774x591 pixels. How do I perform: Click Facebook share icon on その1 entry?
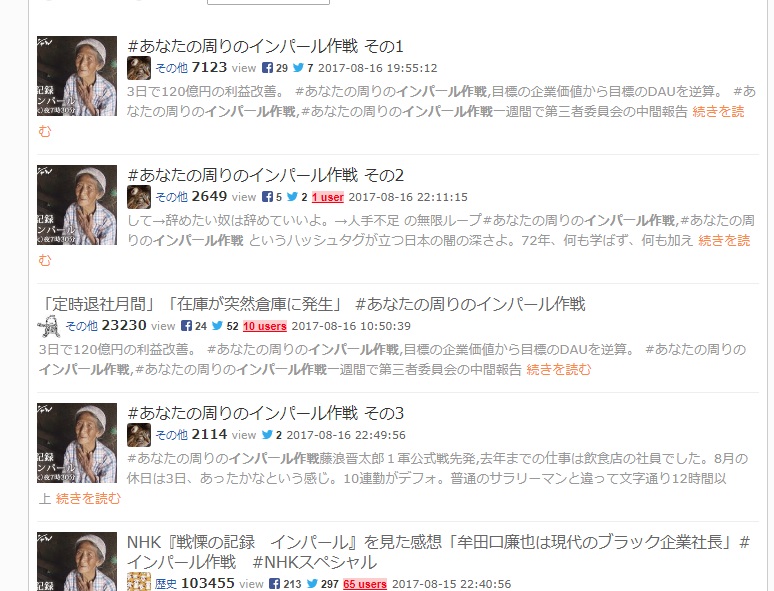[267, 68]
